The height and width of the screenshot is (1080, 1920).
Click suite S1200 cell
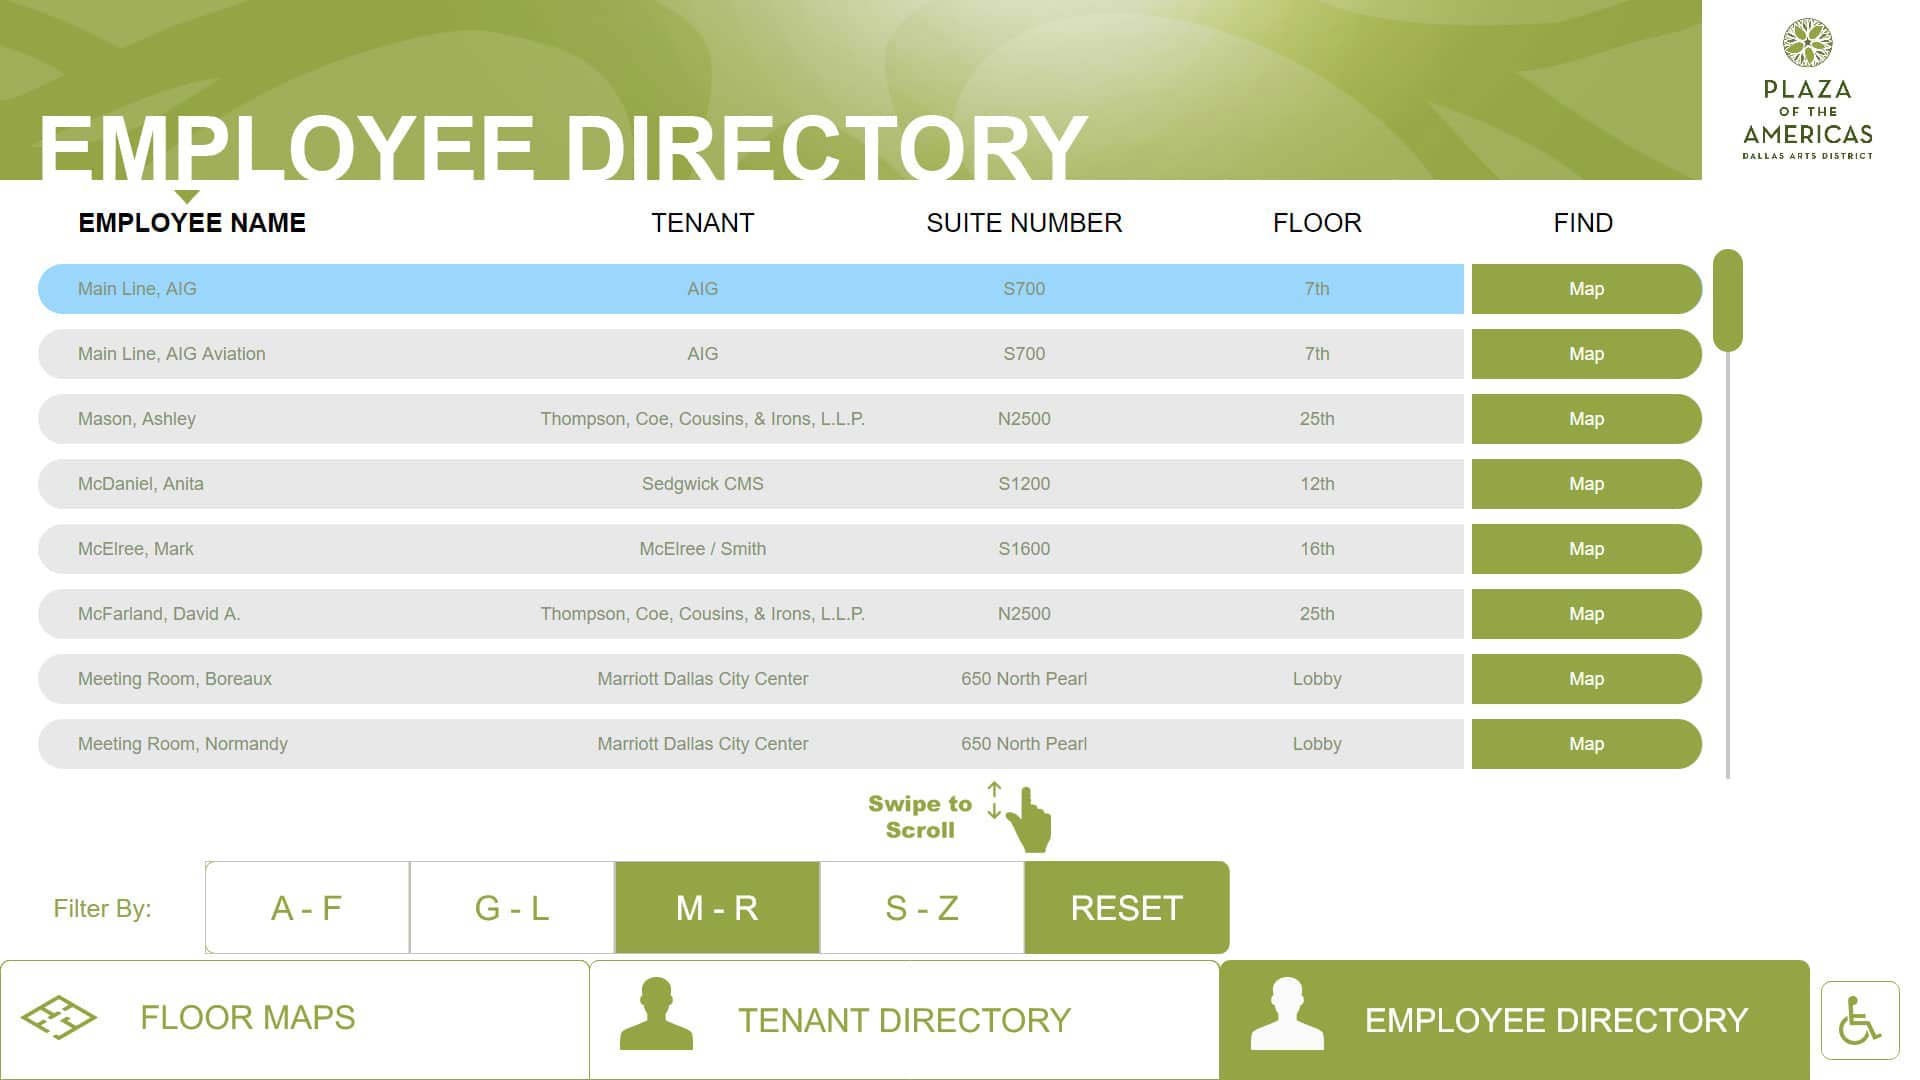(x=1024, y=484)
